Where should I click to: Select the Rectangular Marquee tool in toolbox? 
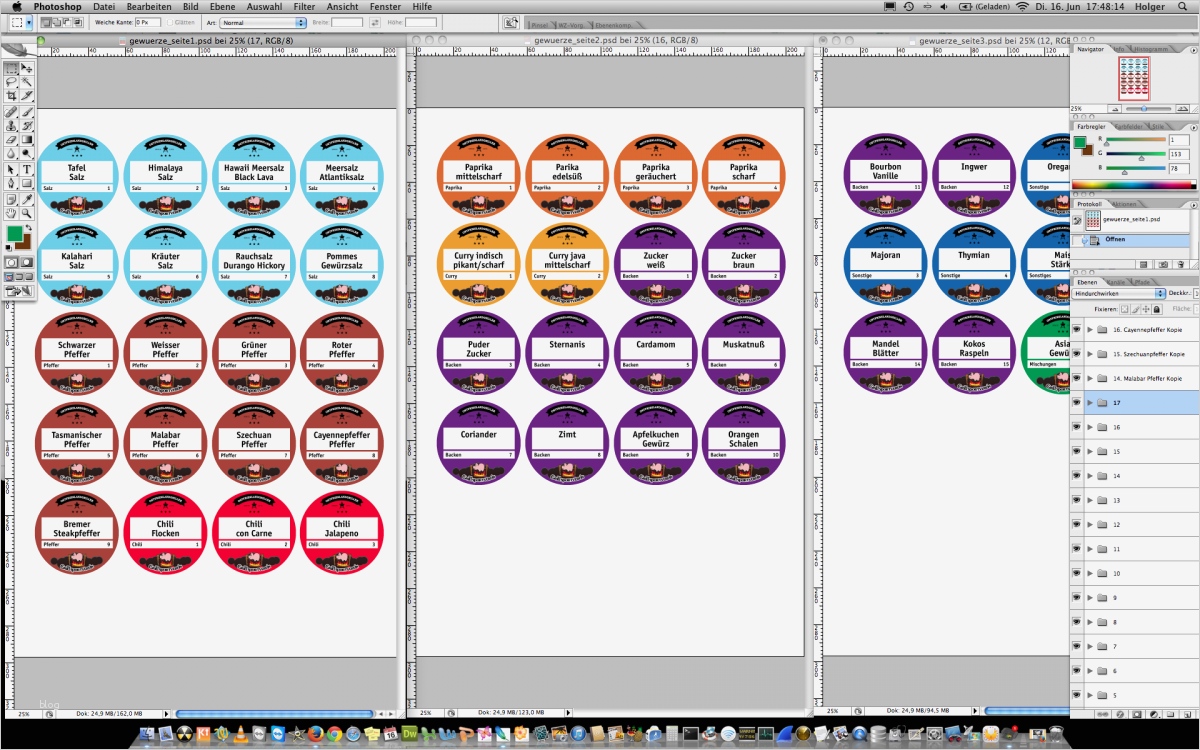click(11, 68)
